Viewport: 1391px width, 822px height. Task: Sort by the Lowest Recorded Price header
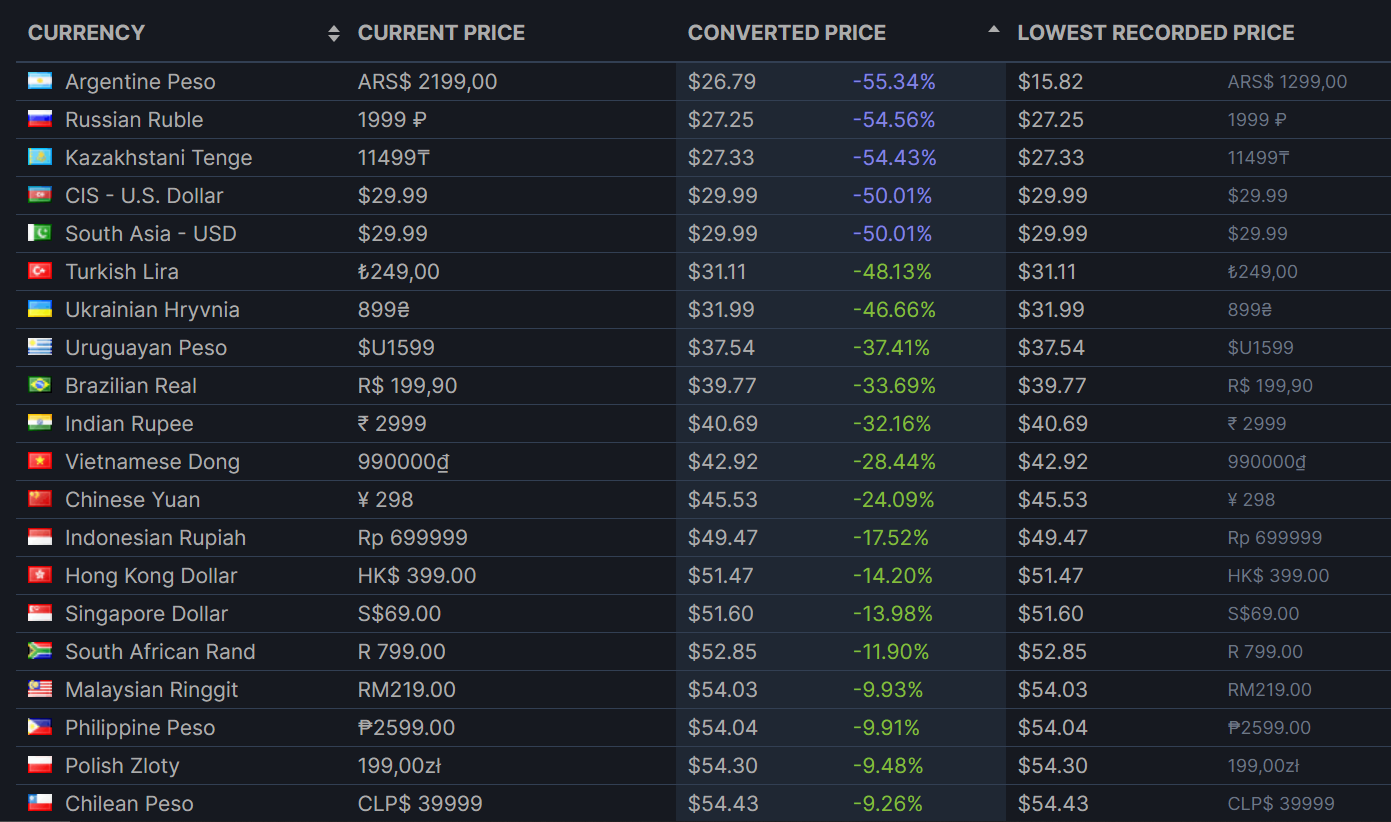coord(1156,33)
